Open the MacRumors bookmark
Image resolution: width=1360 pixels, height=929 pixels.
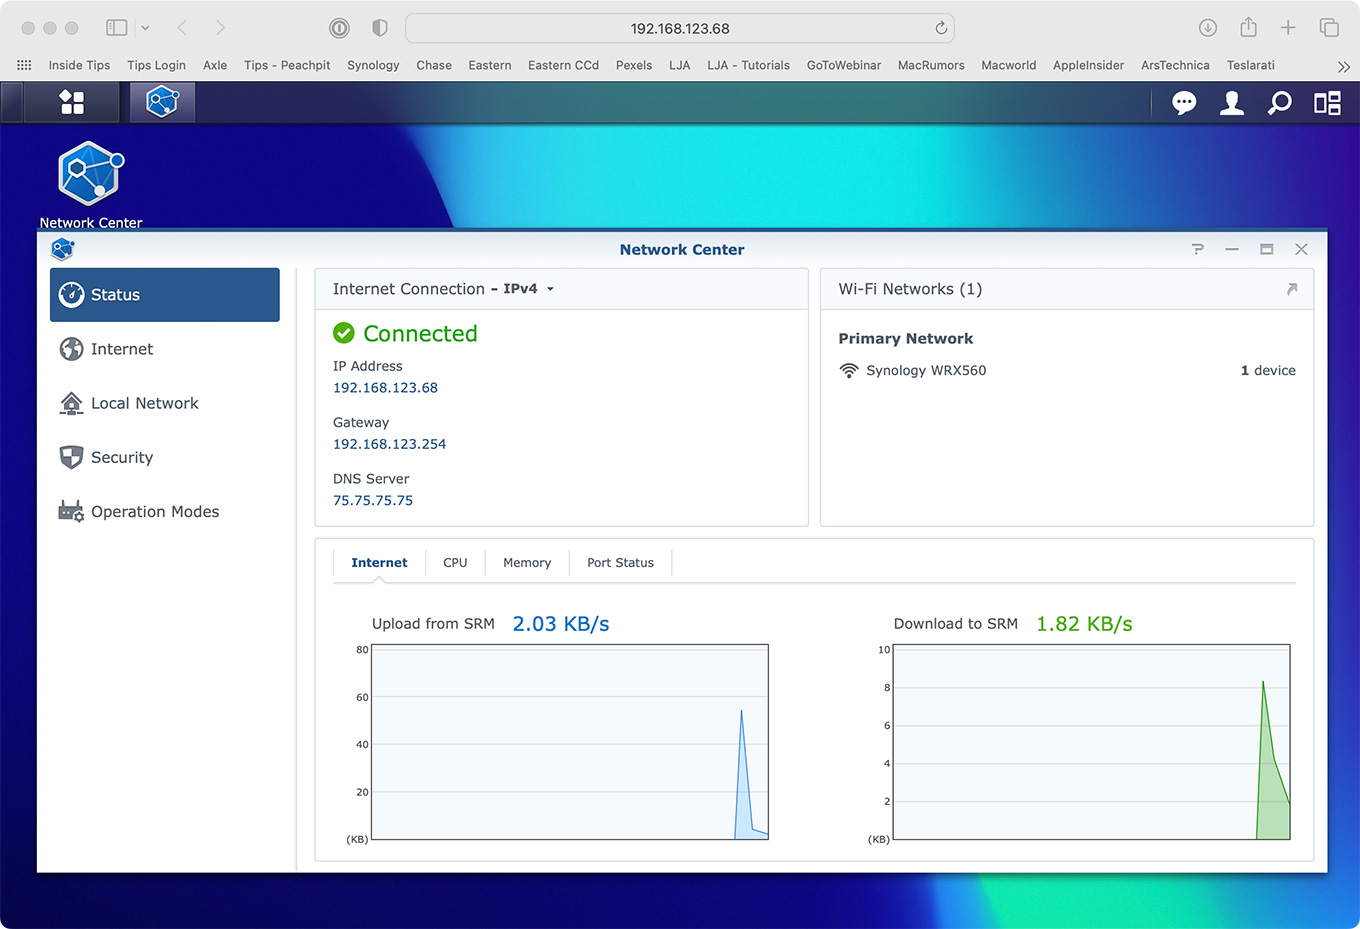pos(930,65)
